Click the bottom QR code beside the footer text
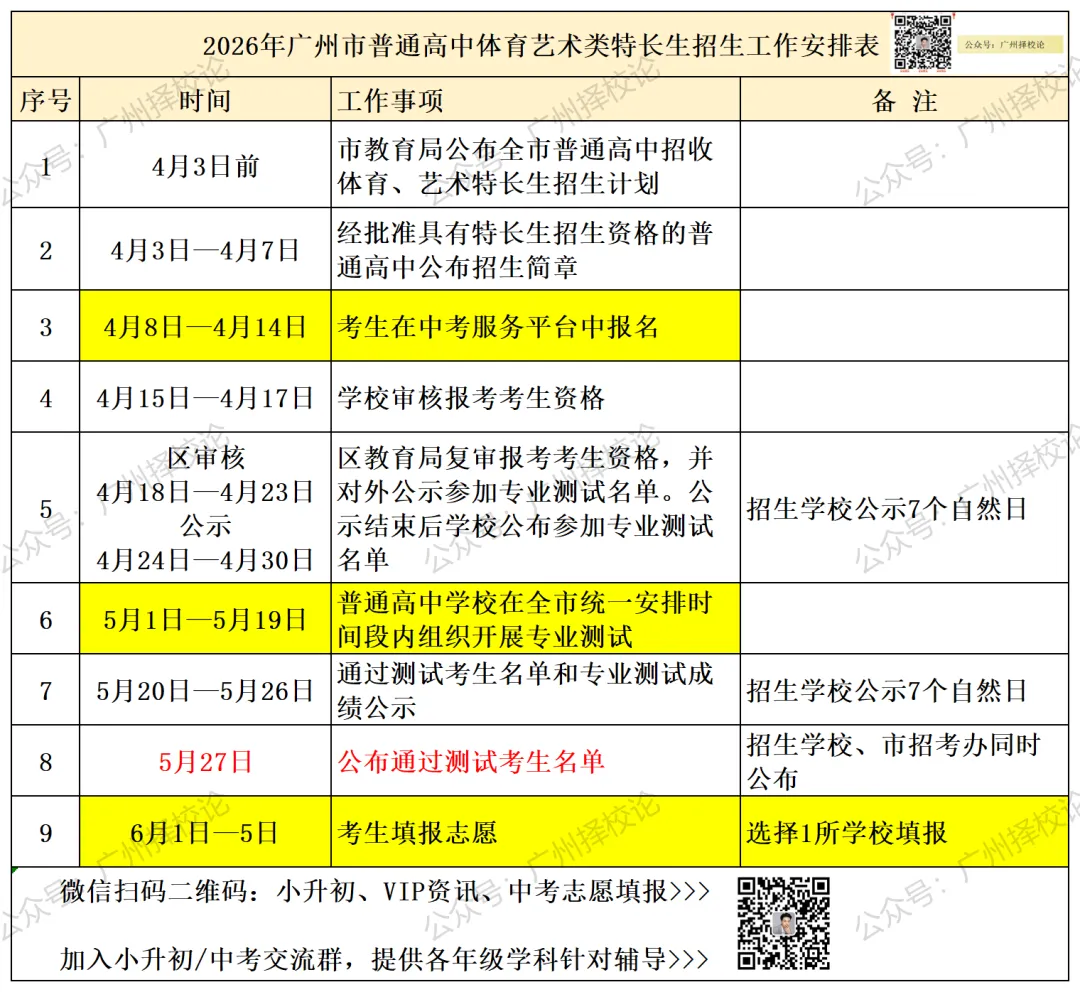The width and height of the screenshot is (1080, 992). (783, 923)
